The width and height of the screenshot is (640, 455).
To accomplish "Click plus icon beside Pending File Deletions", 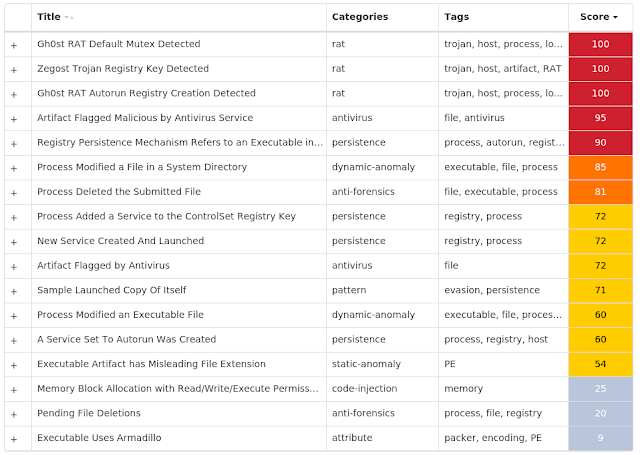I will click(14, 415).
